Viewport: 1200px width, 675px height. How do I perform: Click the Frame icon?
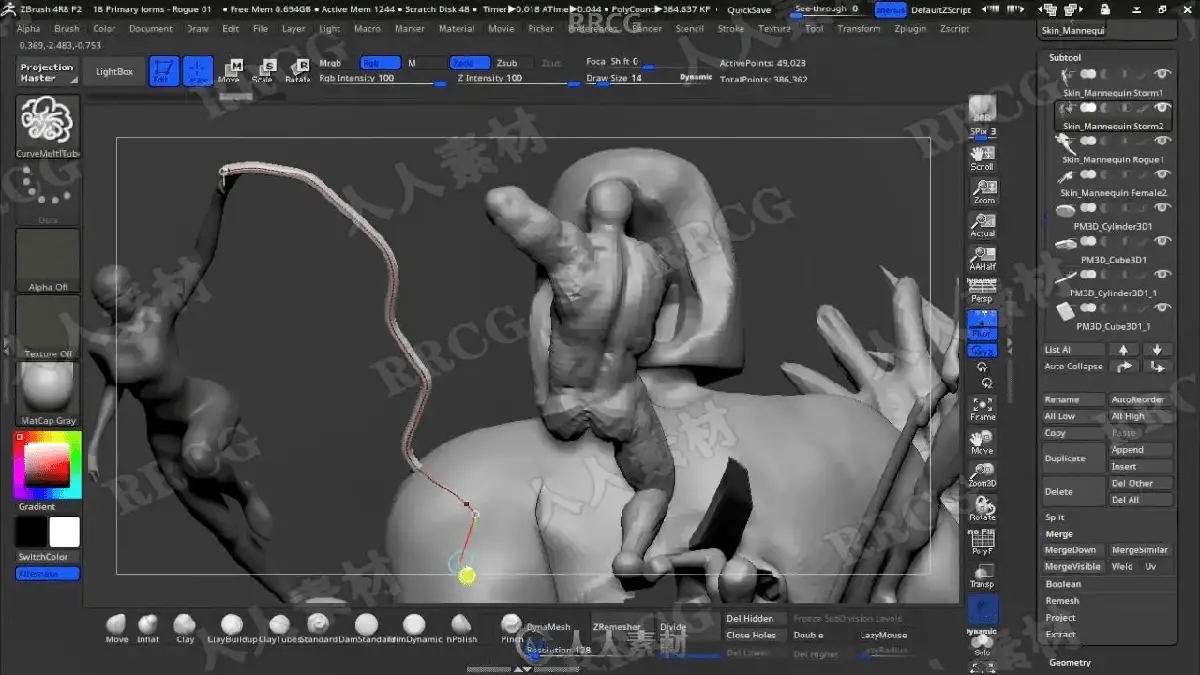(x=983, y=408)
